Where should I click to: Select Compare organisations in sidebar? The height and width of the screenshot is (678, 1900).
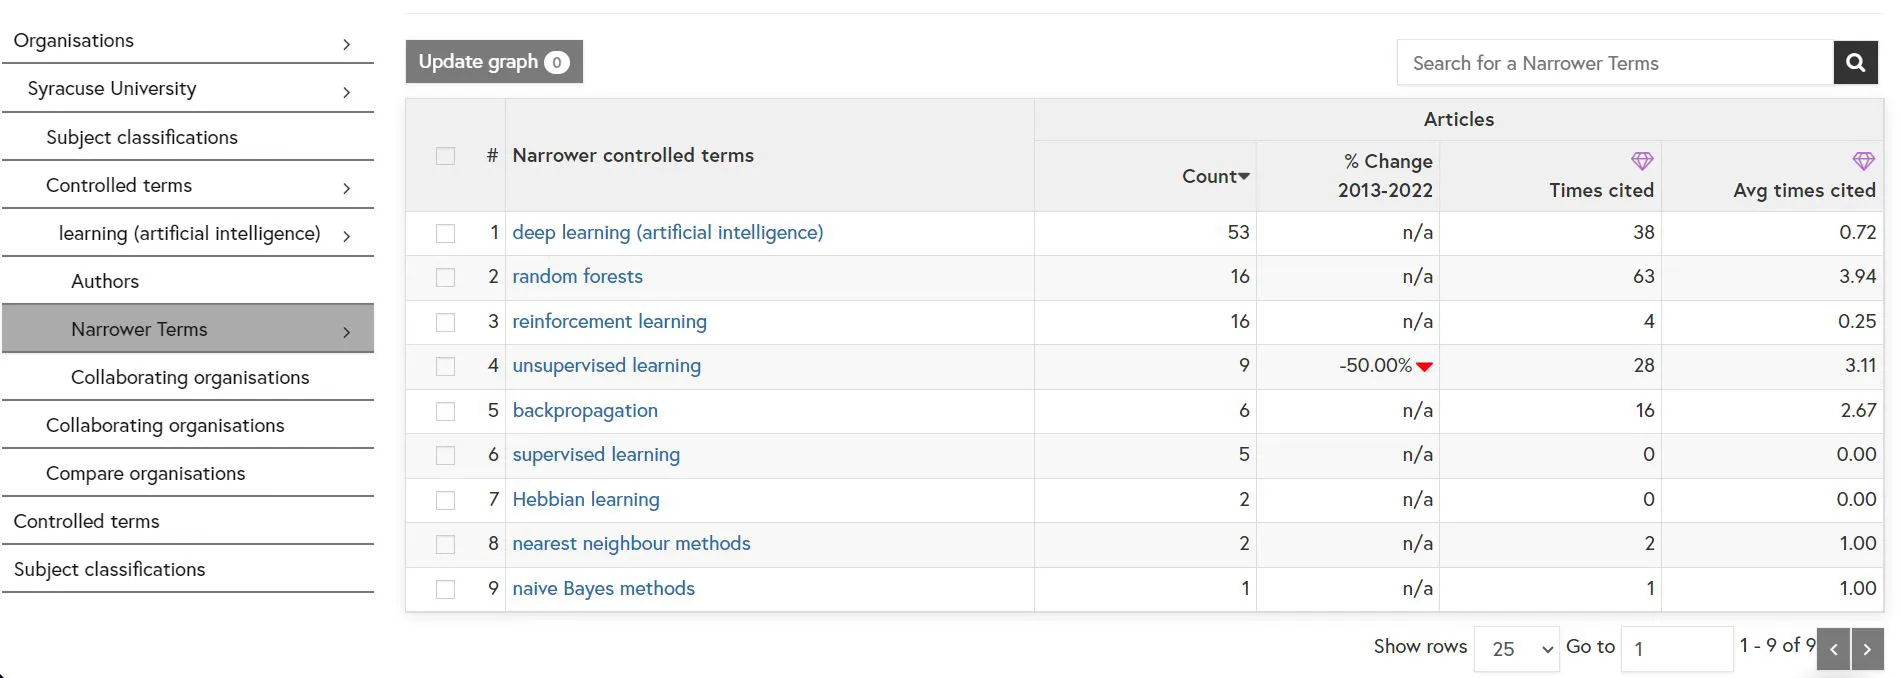[145, 474]
